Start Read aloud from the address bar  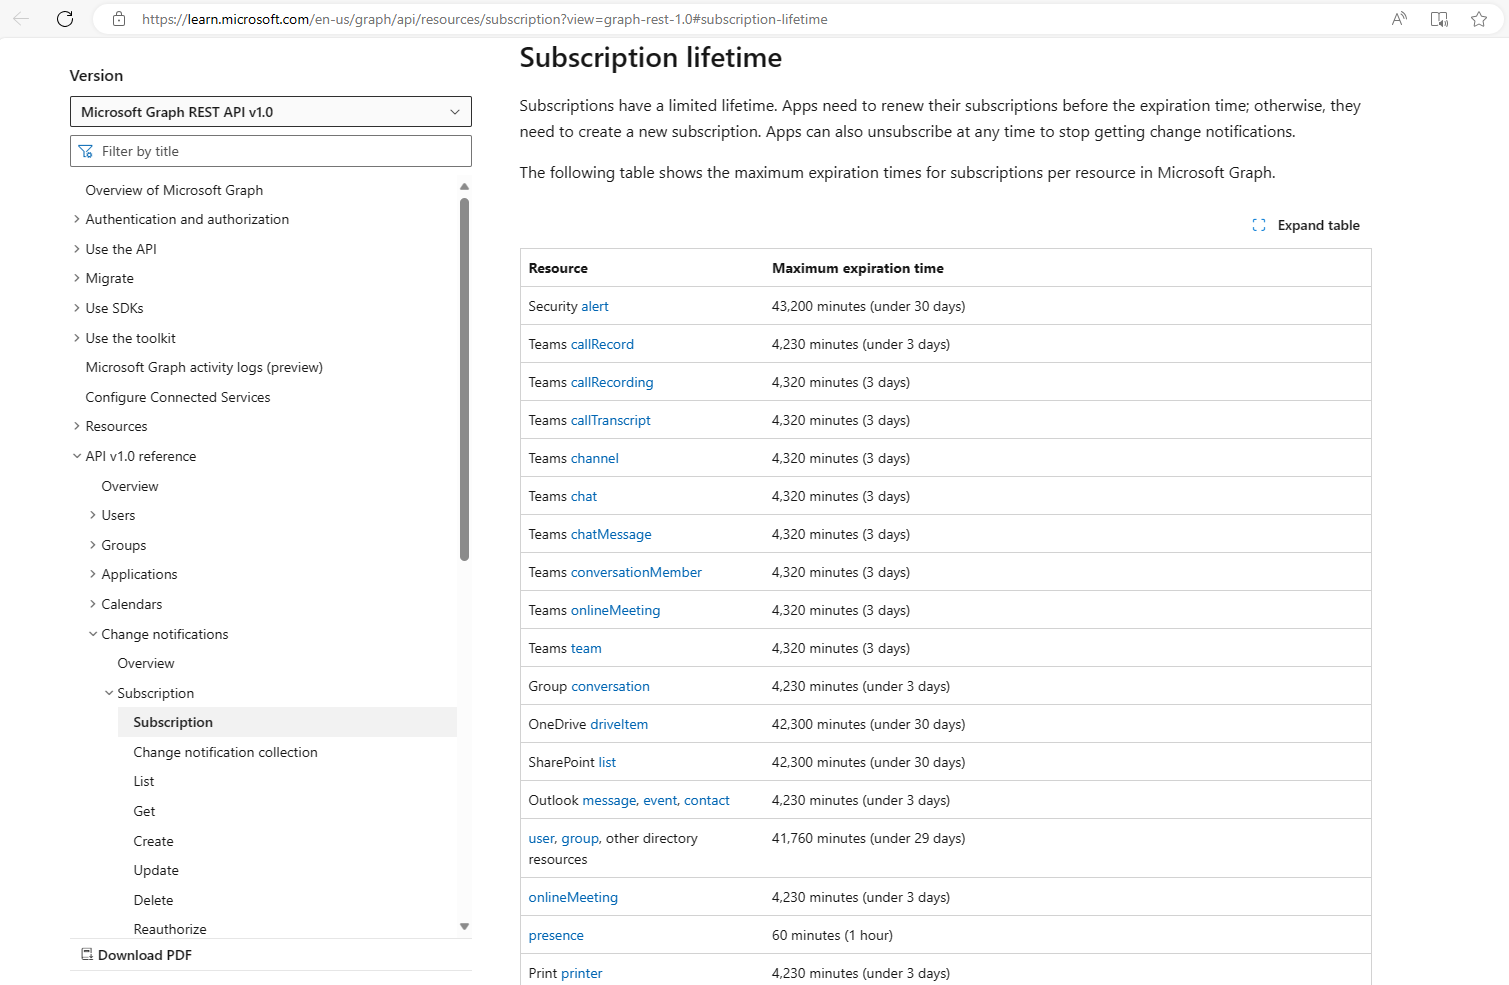click(1399, 19)
